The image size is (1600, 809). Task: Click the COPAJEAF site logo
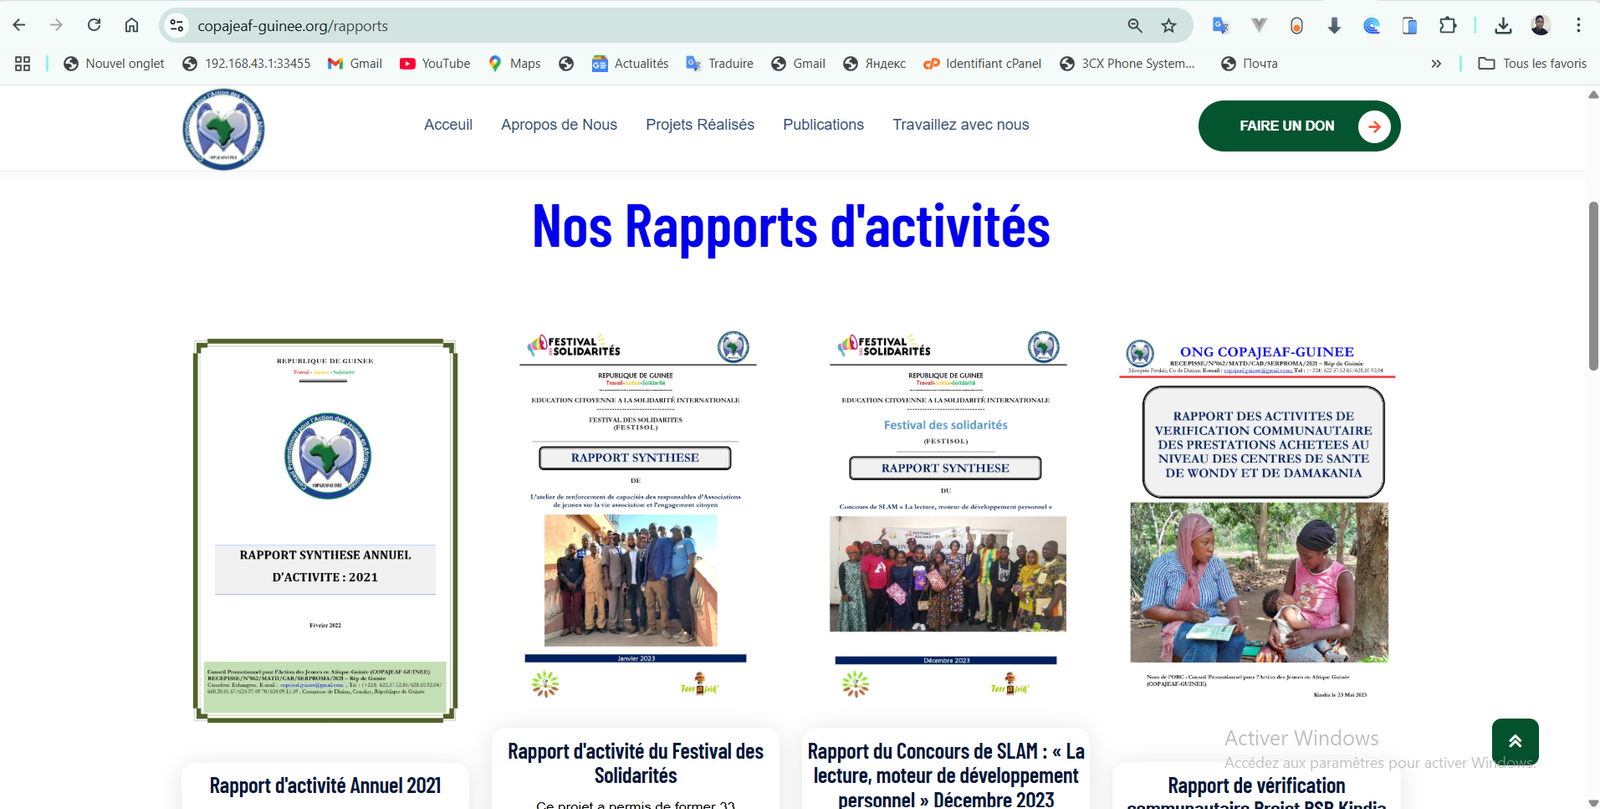(x=223, y=129)
